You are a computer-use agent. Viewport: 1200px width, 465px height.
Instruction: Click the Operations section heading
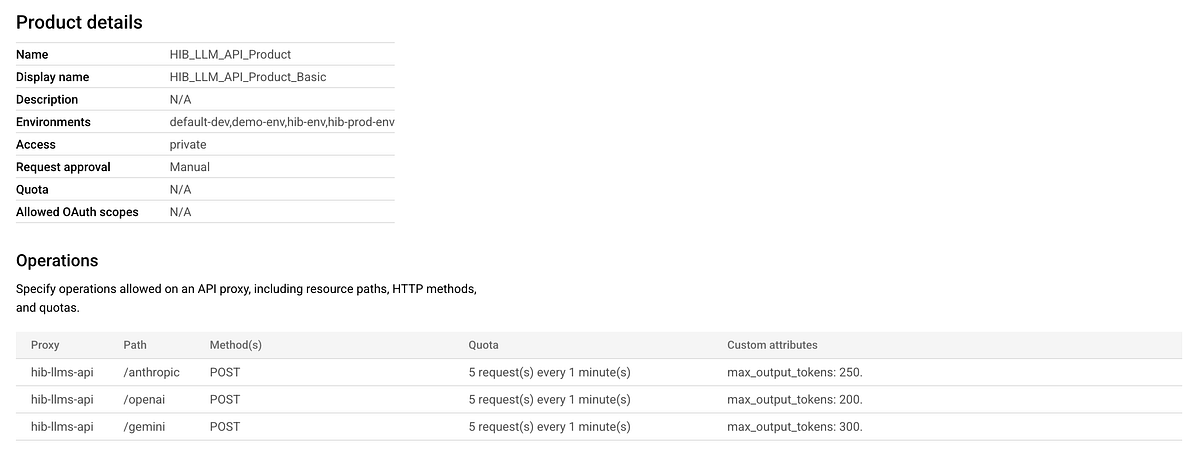[x=57, y=260]
